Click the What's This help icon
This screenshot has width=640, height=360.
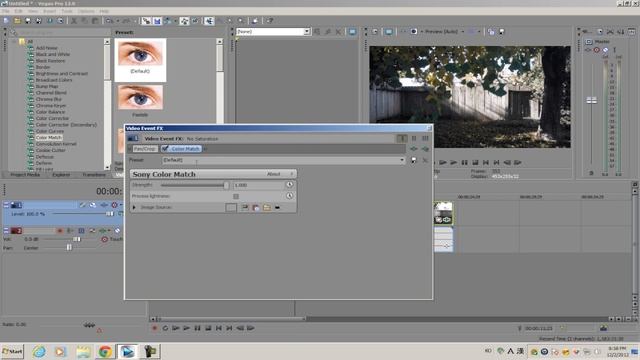pyautogui.click(x=269, y=20)
